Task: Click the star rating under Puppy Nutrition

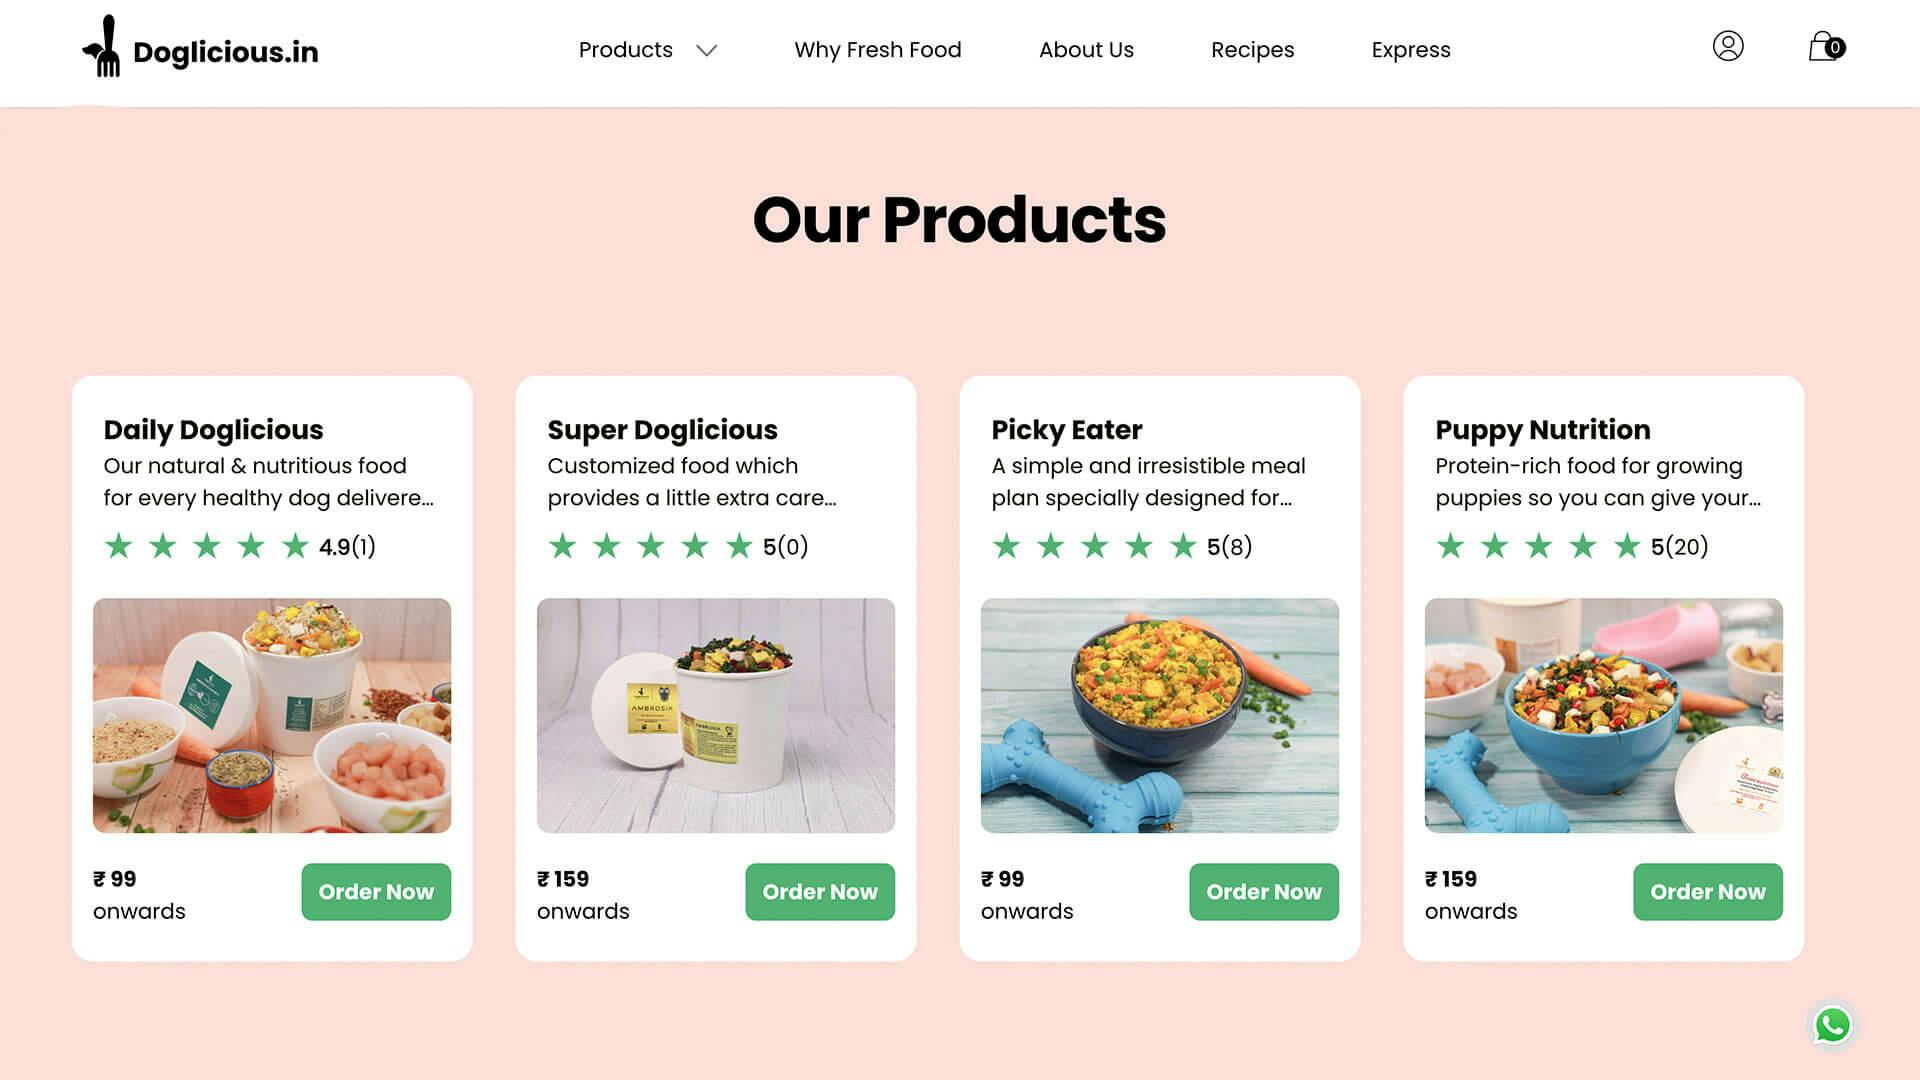Action: pyautogui.click(x=1538, y=546)
